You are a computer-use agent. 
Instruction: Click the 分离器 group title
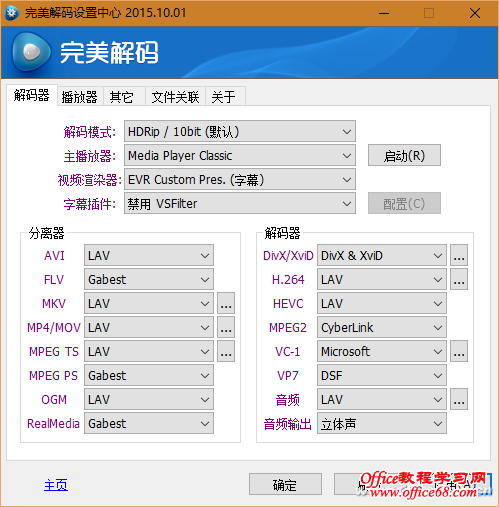coord(46,233)
